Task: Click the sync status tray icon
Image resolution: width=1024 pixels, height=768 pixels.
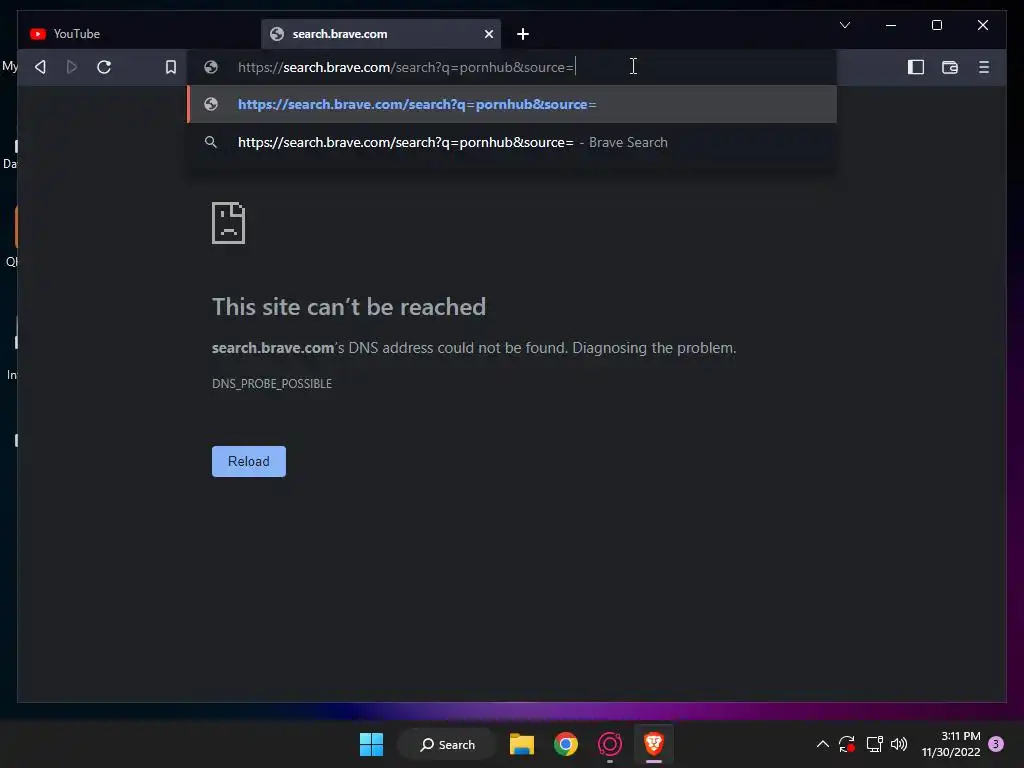Action: click(847, 744)
